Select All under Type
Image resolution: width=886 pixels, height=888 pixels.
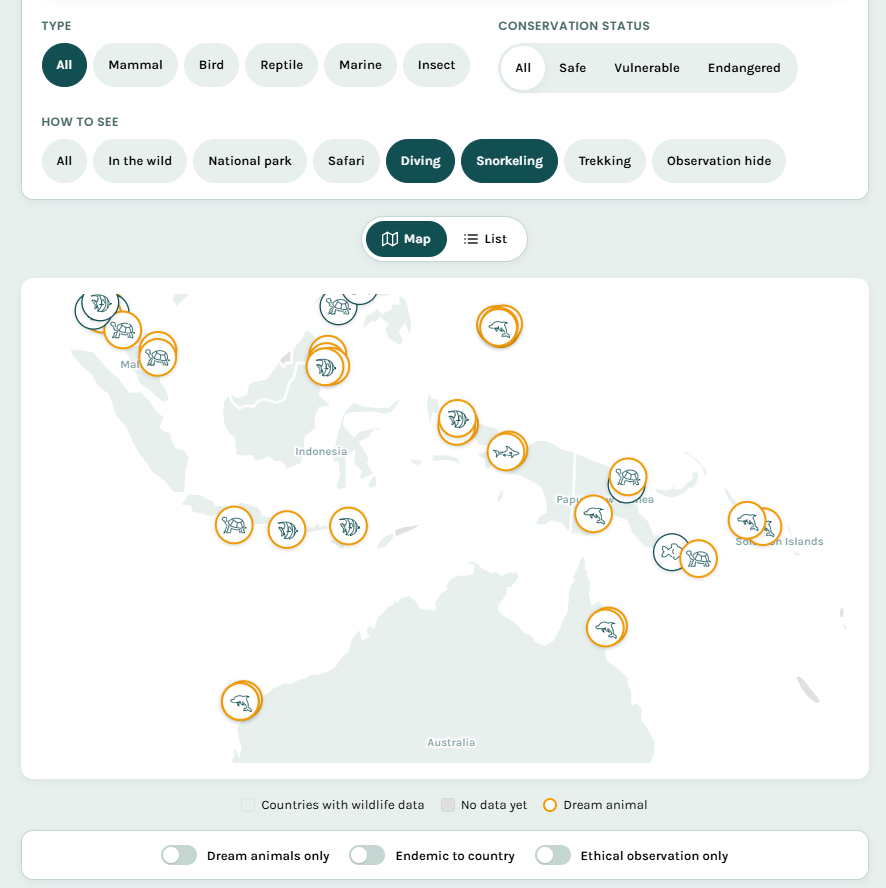point(64,65)
